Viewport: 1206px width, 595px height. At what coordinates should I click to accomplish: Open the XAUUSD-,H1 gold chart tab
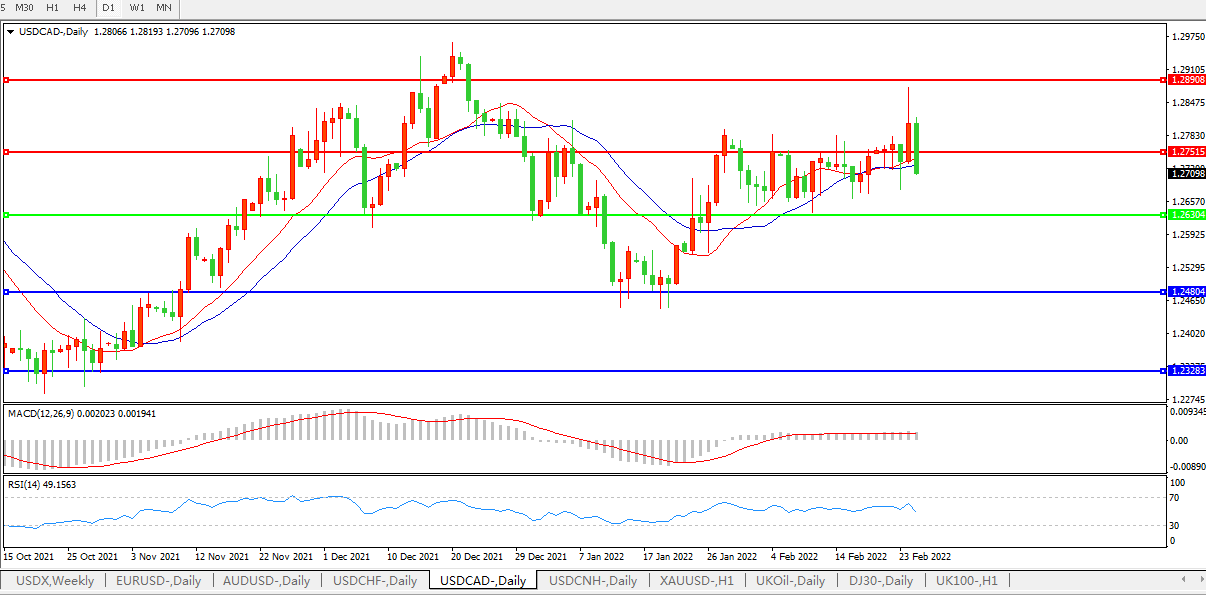coord(697,581)
